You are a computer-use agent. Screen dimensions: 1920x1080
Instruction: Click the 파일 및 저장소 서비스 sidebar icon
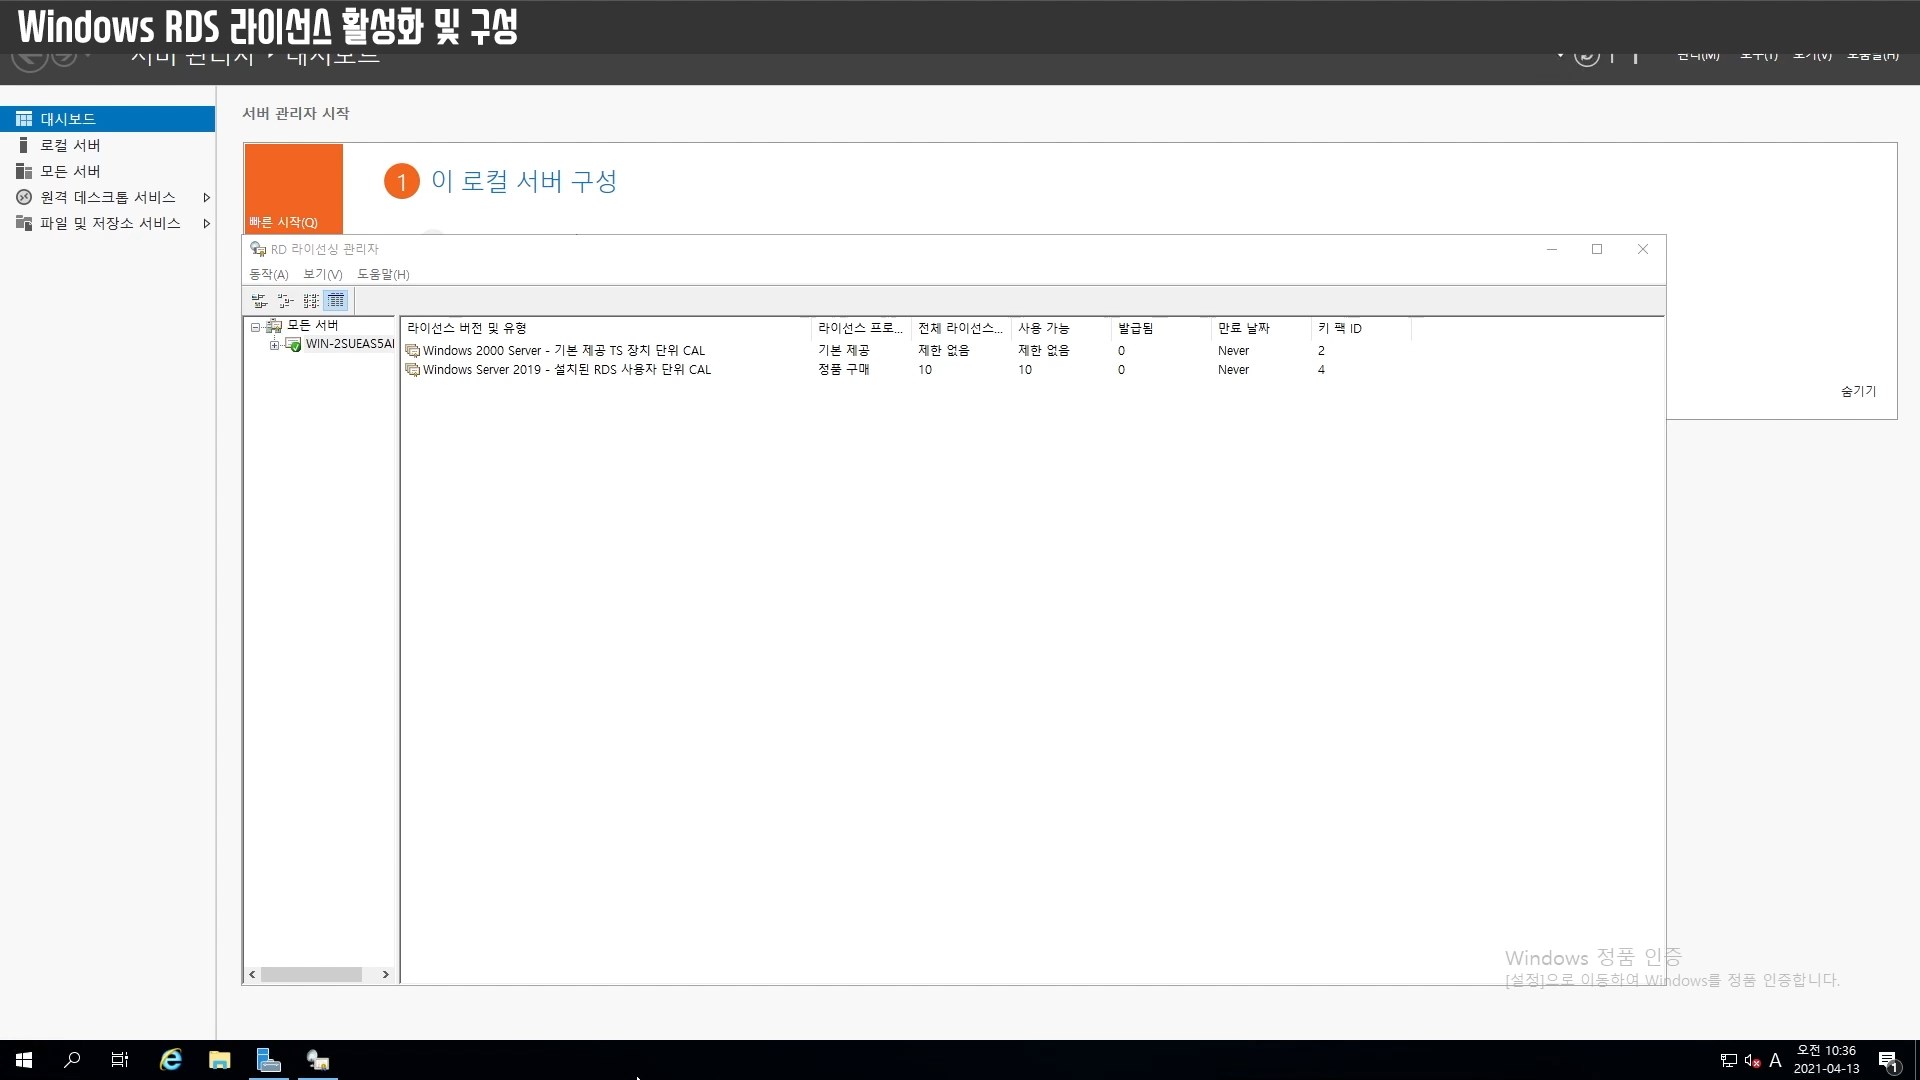[x=24, y=223]
